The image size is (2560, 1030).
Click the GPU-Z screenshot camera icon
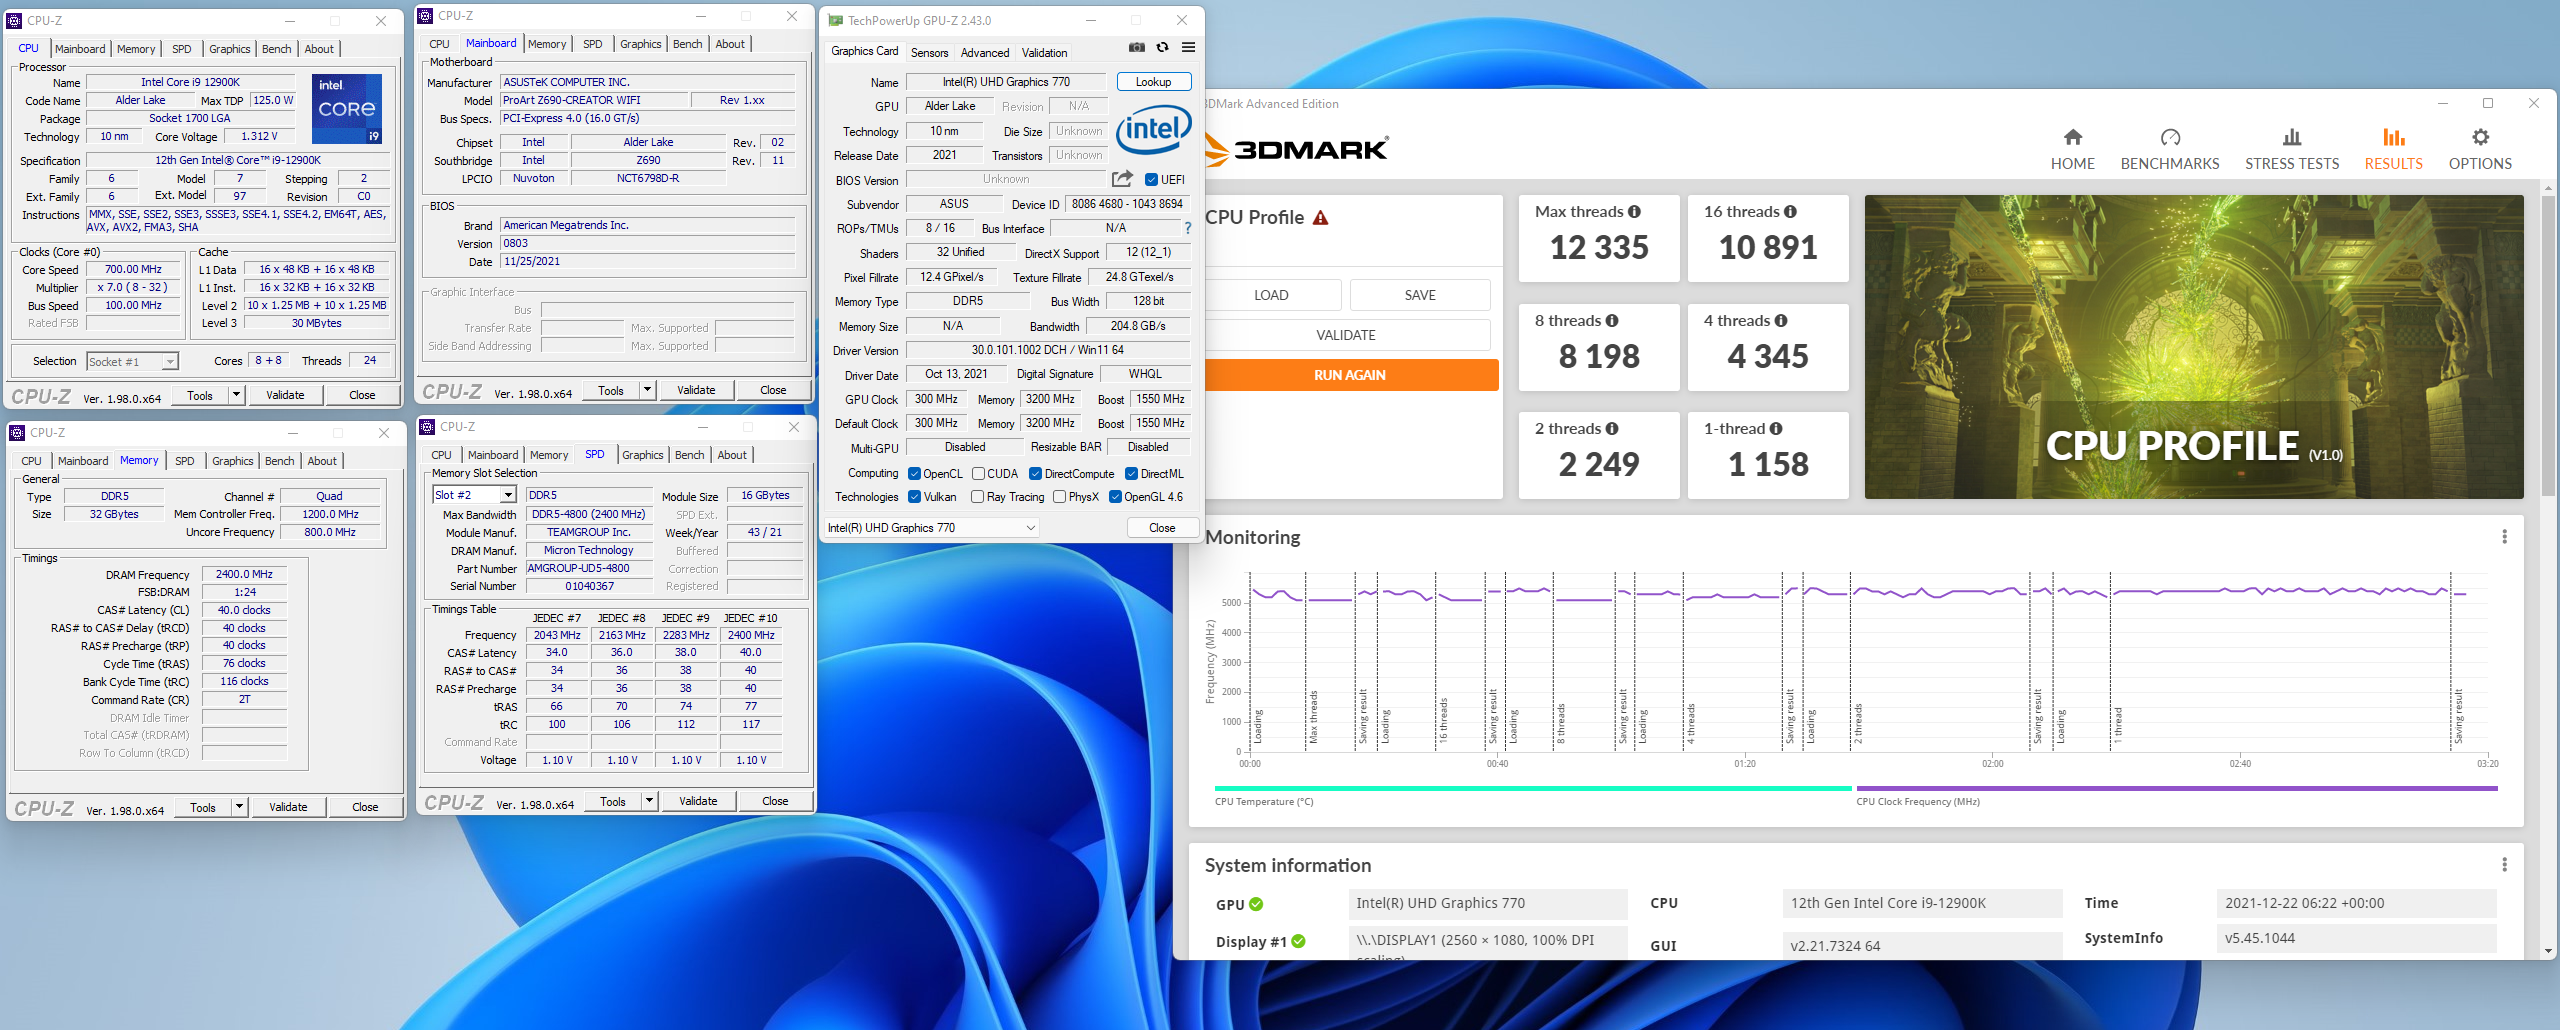(x=1136, y=47)
